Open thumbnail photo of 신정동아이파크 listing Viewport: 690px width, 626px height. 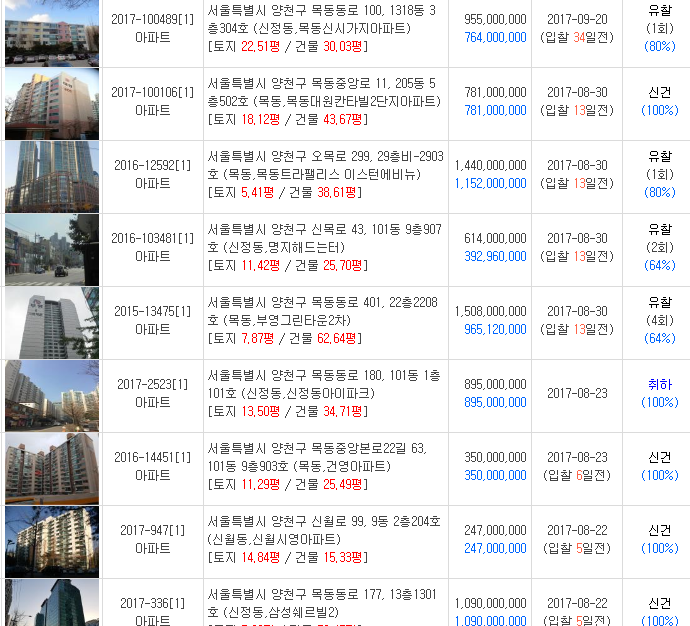[52, 396]
